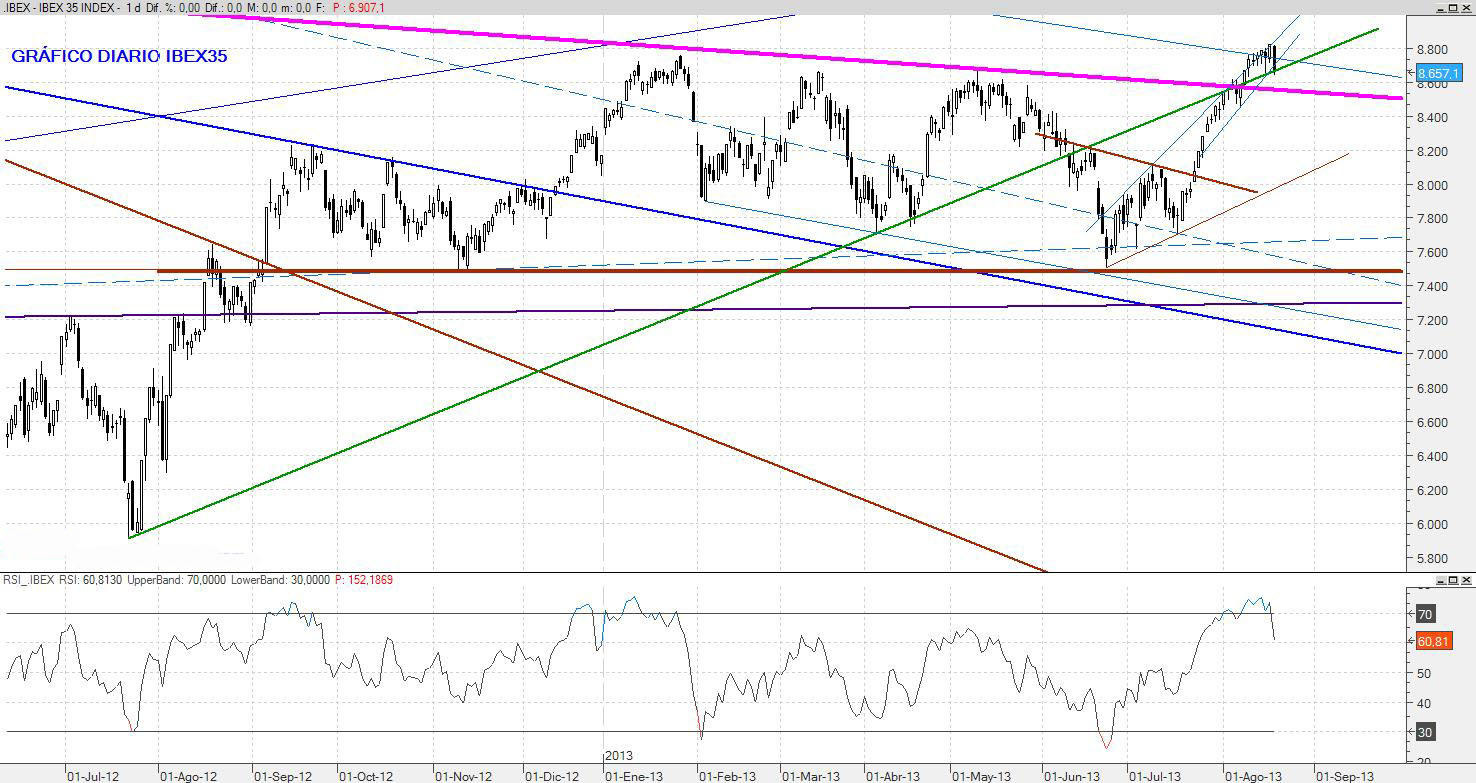Maximize the RSI indicator pane
This screenshot has height=783, width=1476.
(x=1452, y=580)
